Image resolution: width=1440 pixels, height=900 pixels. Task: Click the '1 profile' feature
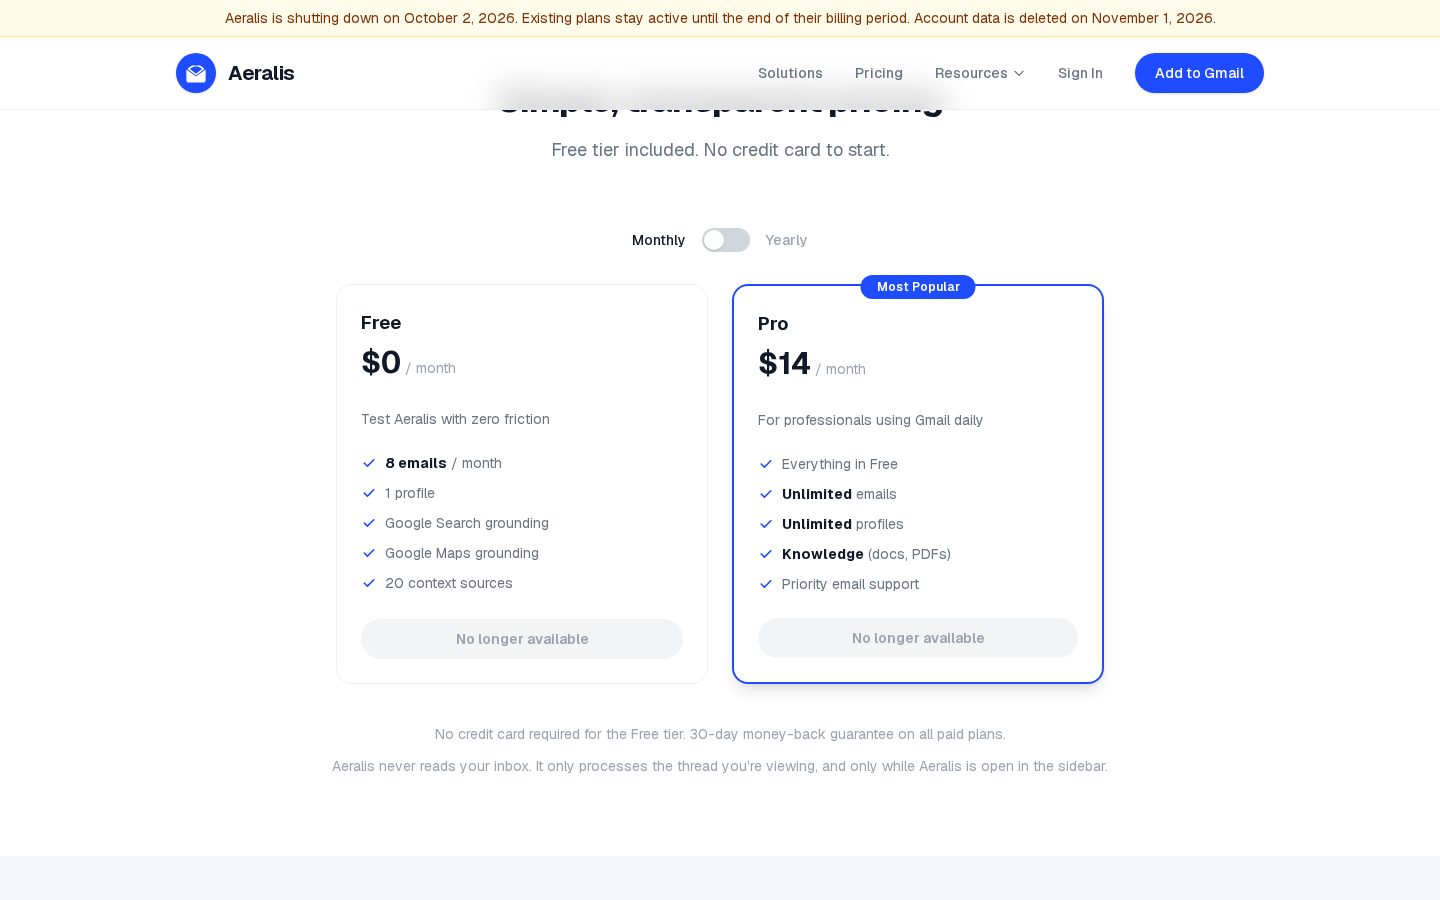pos(410,493)
